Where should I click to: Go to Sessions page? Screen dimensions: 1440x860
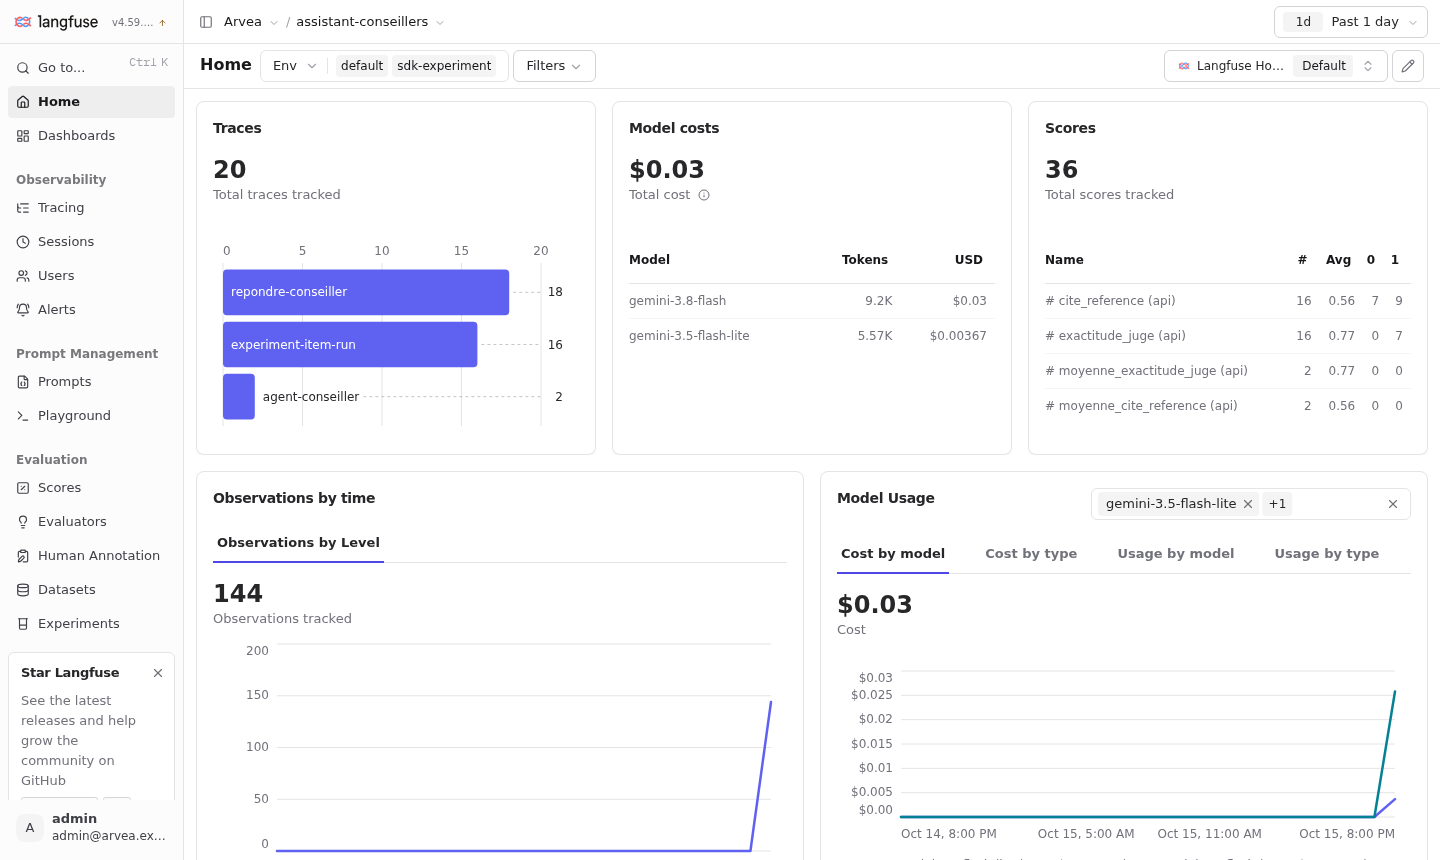pos(91,242)
